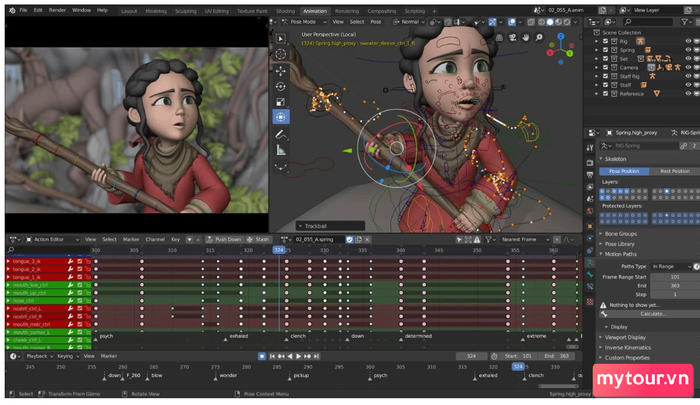The width and height of the screenshot is (700, 405).
Task: Click the active Transform tool icon
Action: [281, 117]
